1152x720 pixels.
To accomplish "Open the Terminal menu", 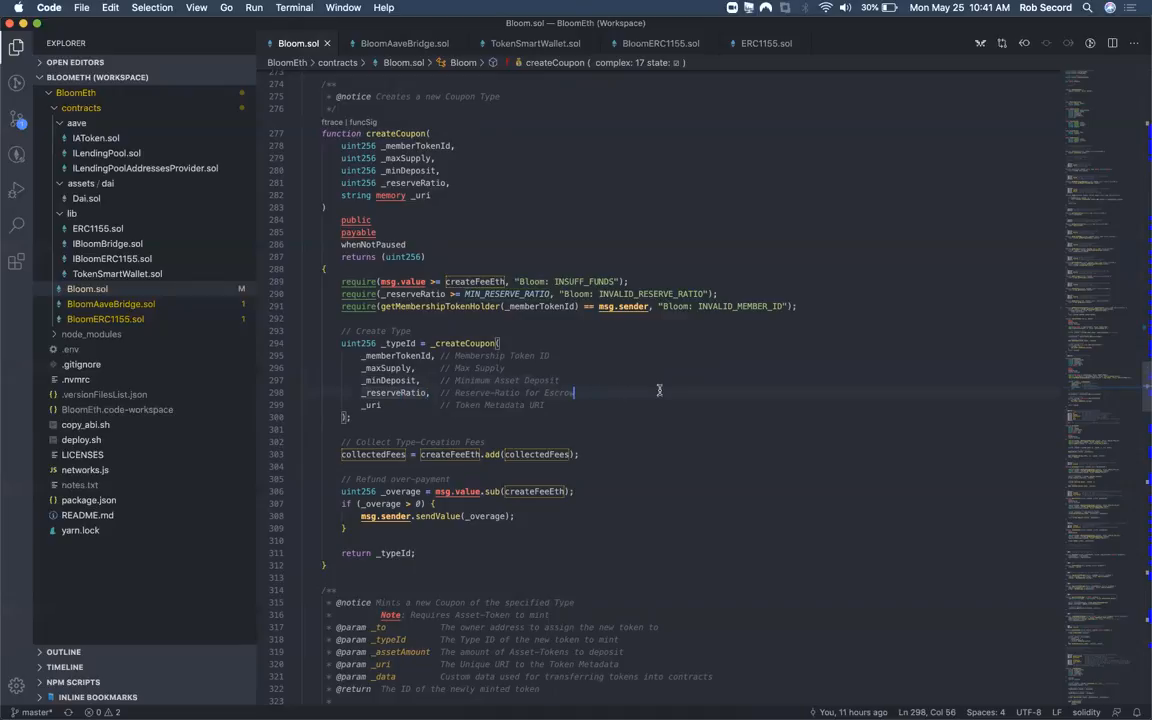I will (x=294, y=7).
